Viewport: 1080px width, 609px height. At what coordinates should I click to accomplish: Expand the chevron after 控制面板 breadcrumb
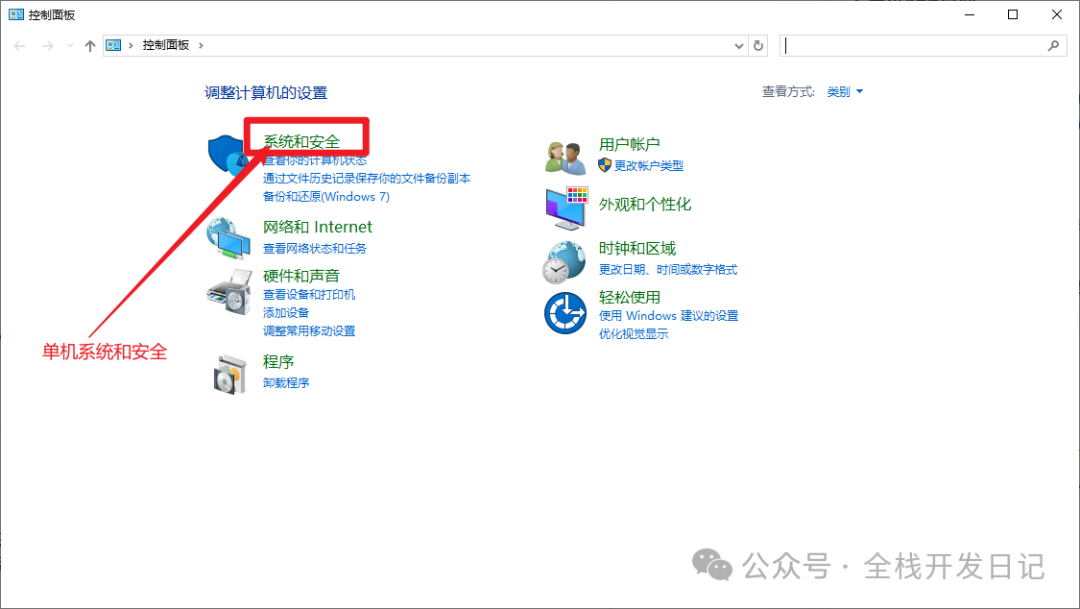(x=201, y=45)
